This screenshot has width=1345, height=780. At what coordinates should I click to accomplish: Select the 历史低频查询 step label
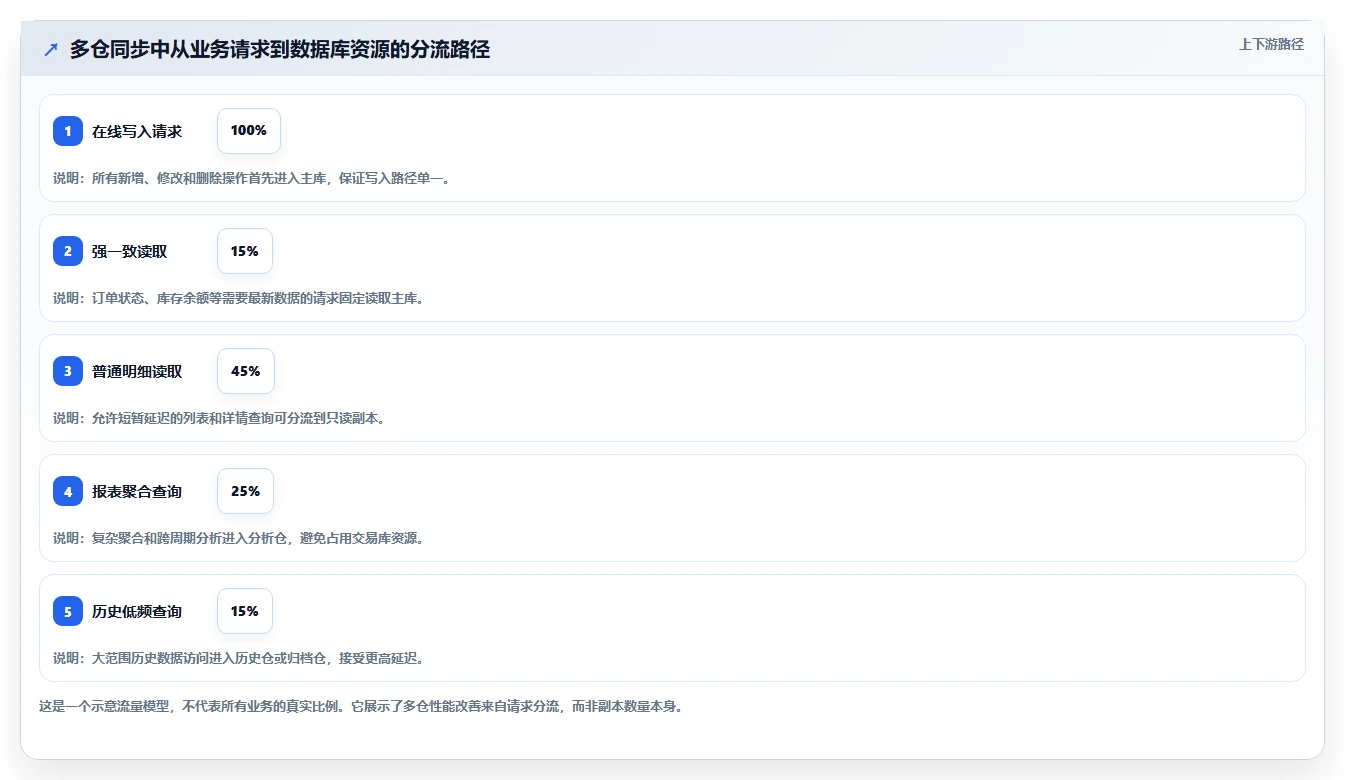pyautogui.click(x=137, y=611)
